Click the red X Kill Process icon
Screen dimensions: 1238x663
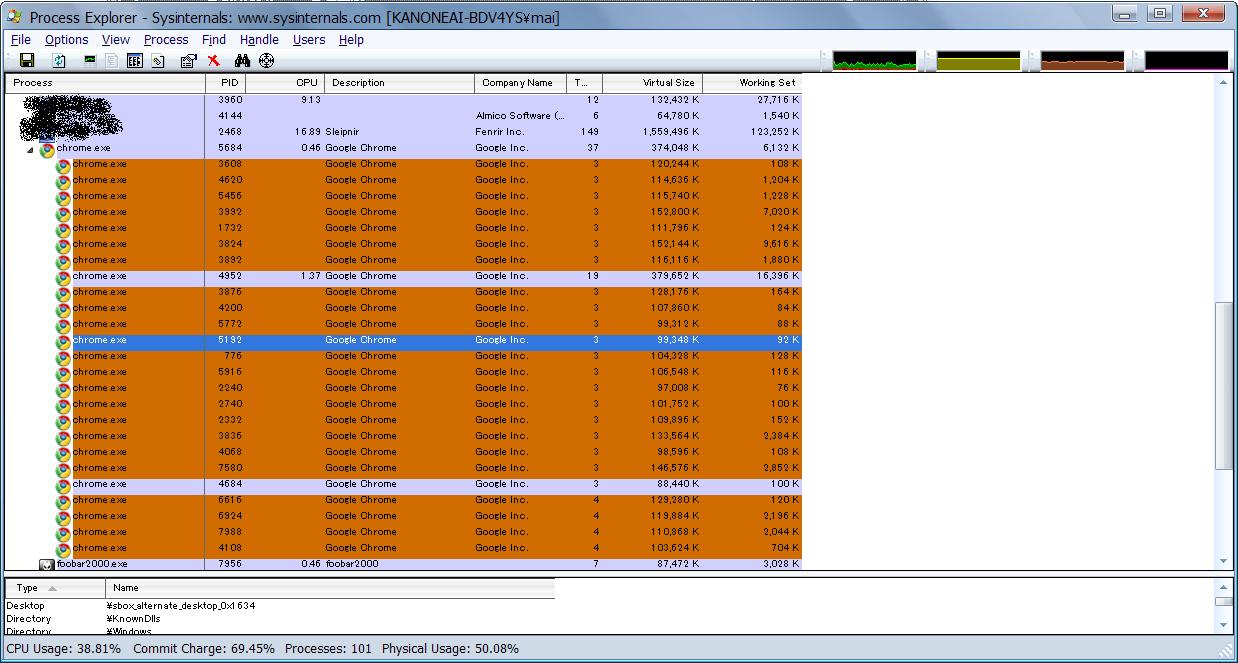click(x=213, y=61)
